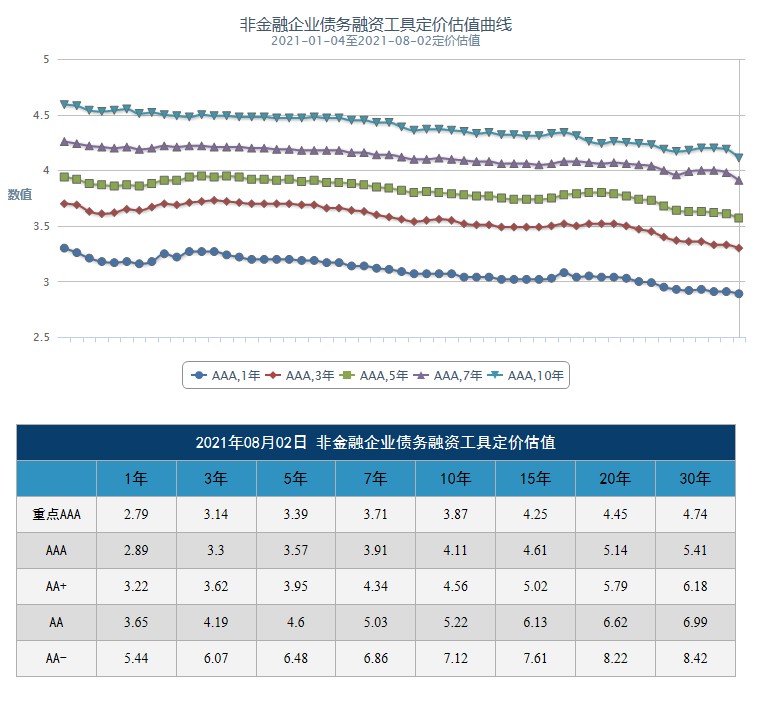759x703 pixels.
Task: Click the AA+ row label
Action: point(56,587)
